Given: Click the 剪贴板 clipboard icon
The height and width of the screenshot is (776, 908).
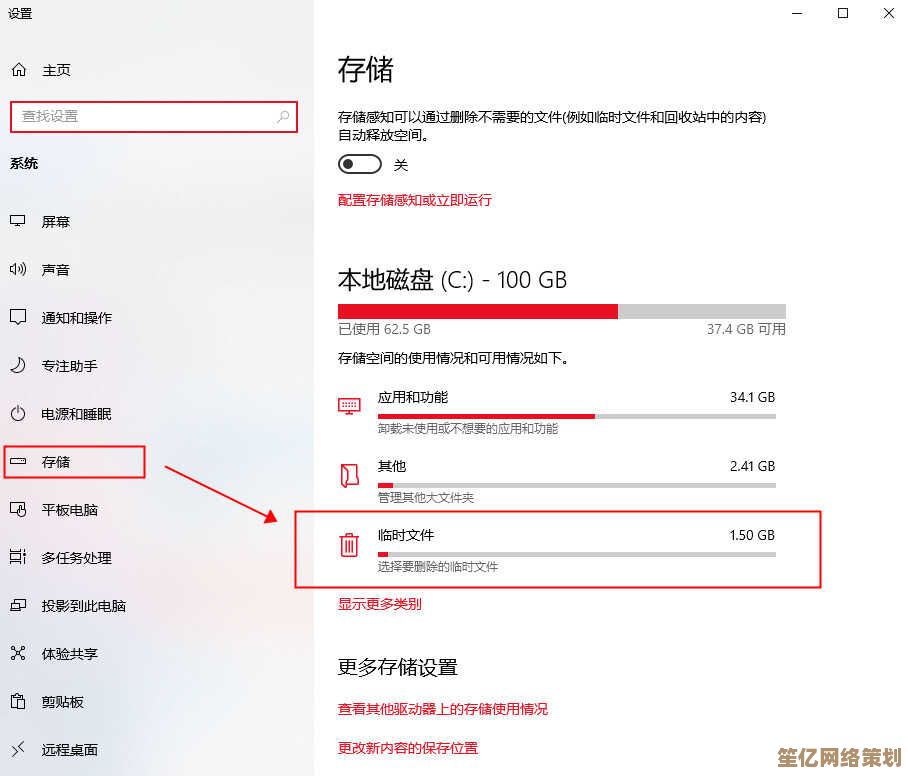Looking at the screenshot, I should coord(18,701).
